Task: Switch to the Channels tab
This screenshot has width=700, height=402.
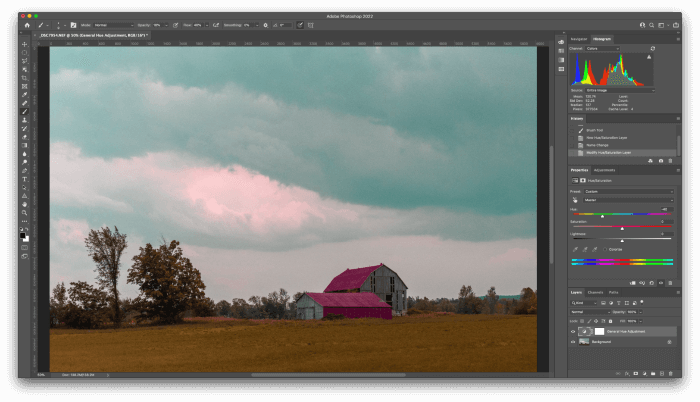Action: pos(595,292)
